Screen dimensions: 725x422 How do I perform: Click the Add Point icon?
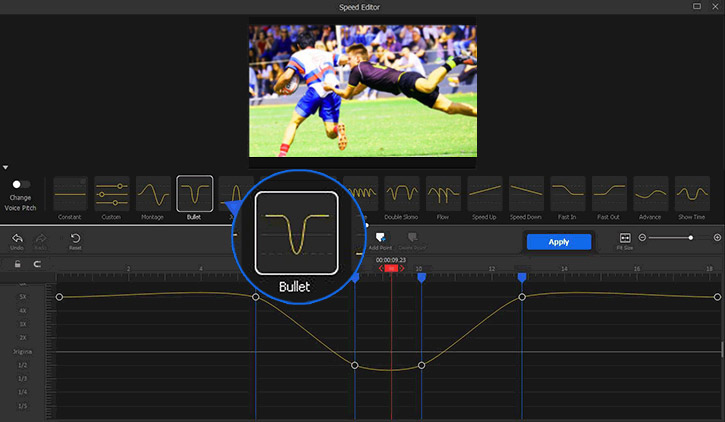380,238
